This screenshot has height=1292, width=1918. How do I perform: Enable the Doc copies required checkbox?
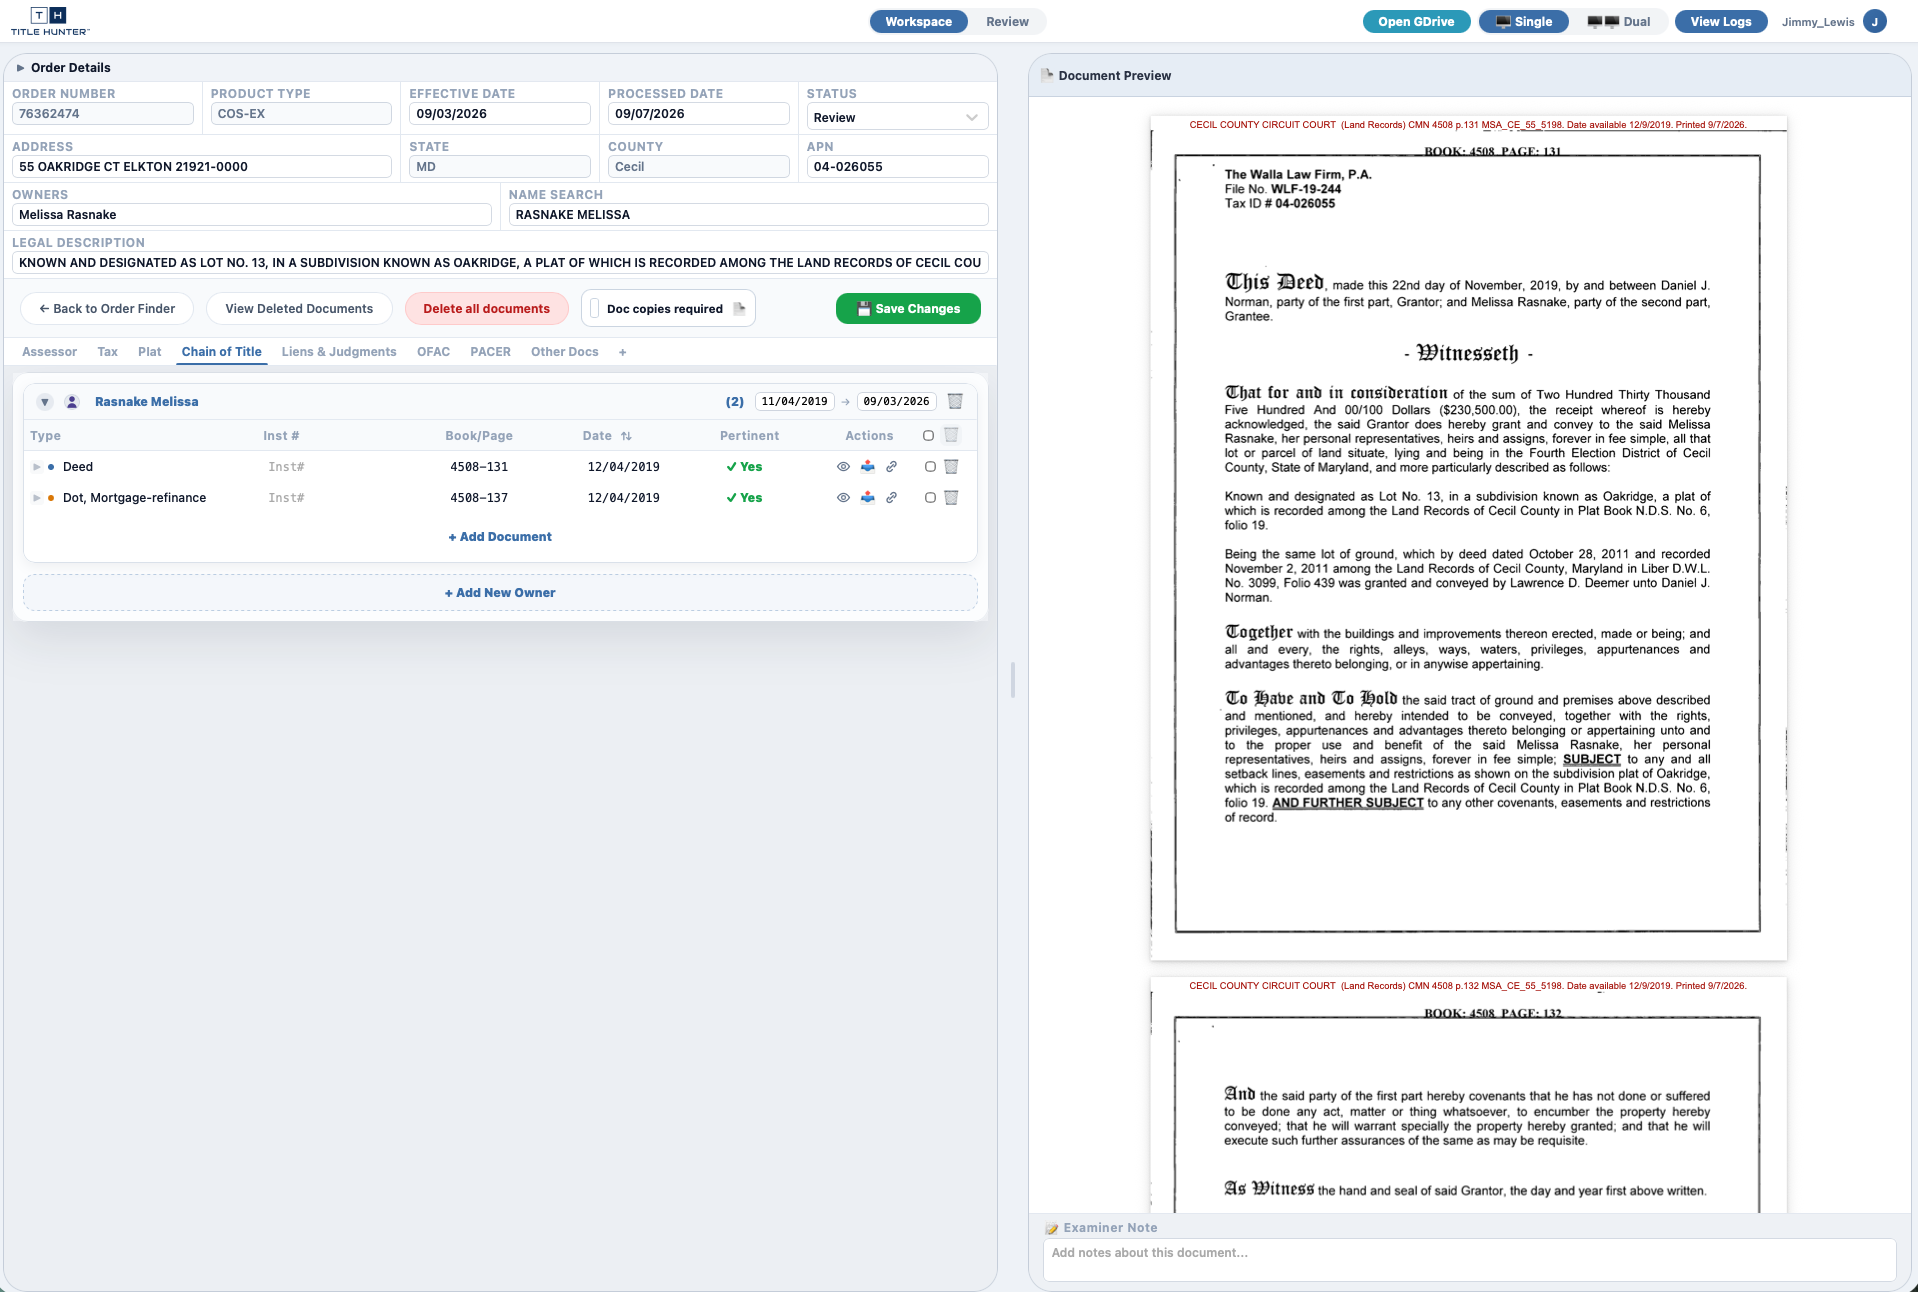click(x=595, y=309)
